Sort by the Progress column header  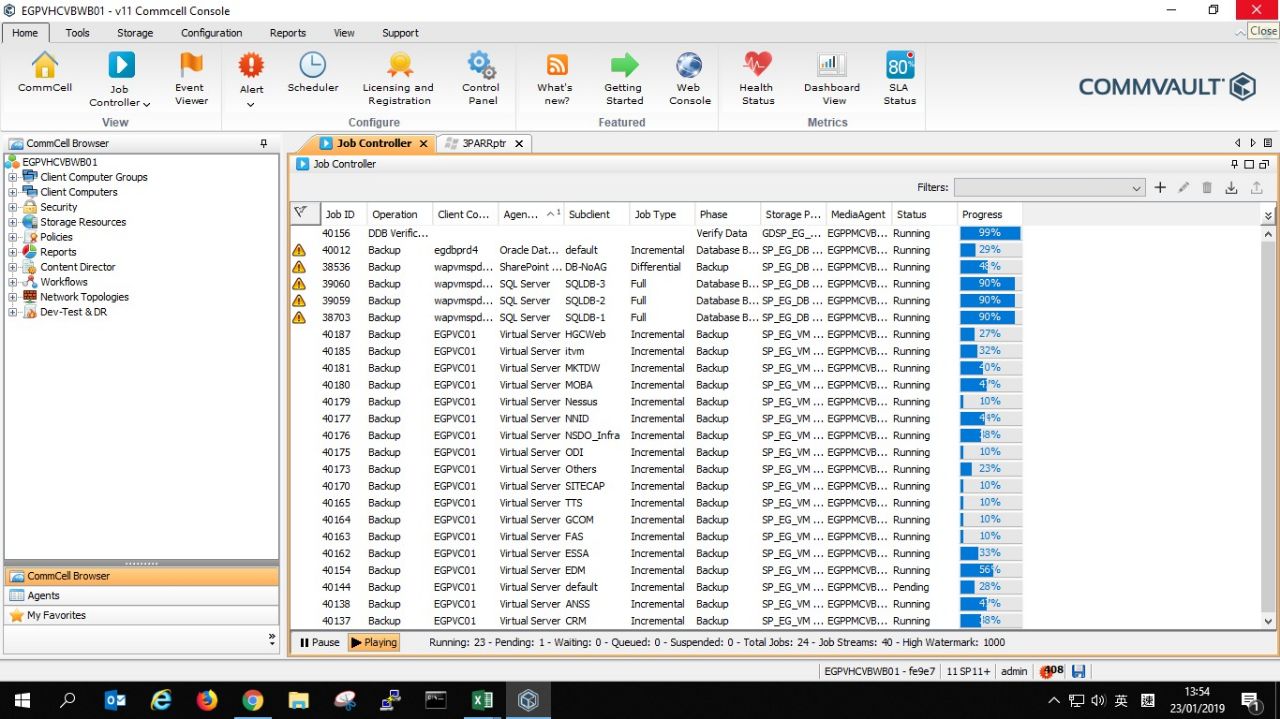(x=988, y=214)
